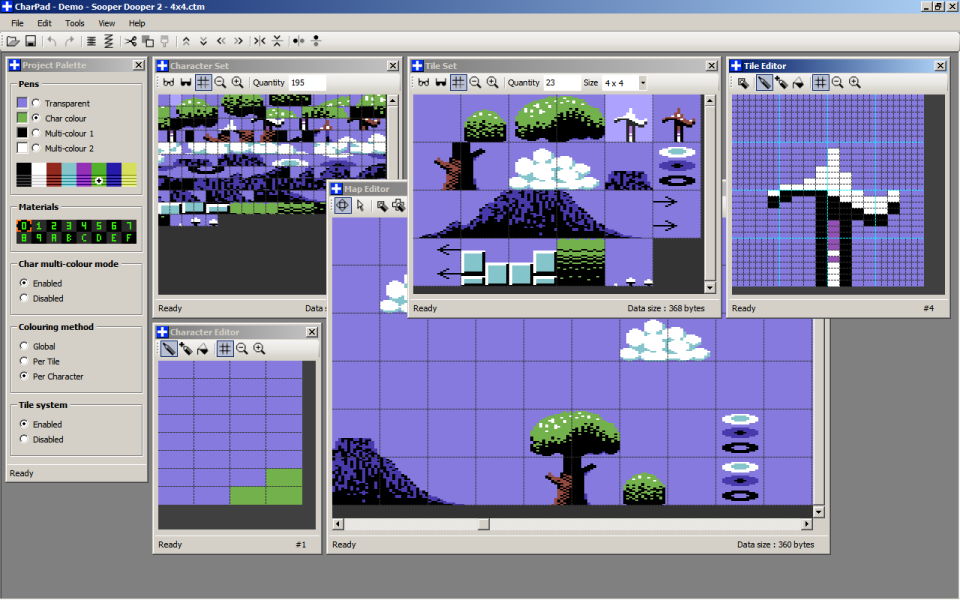Click the Paste brush icon in main toolbar

[x=165, y=41]
